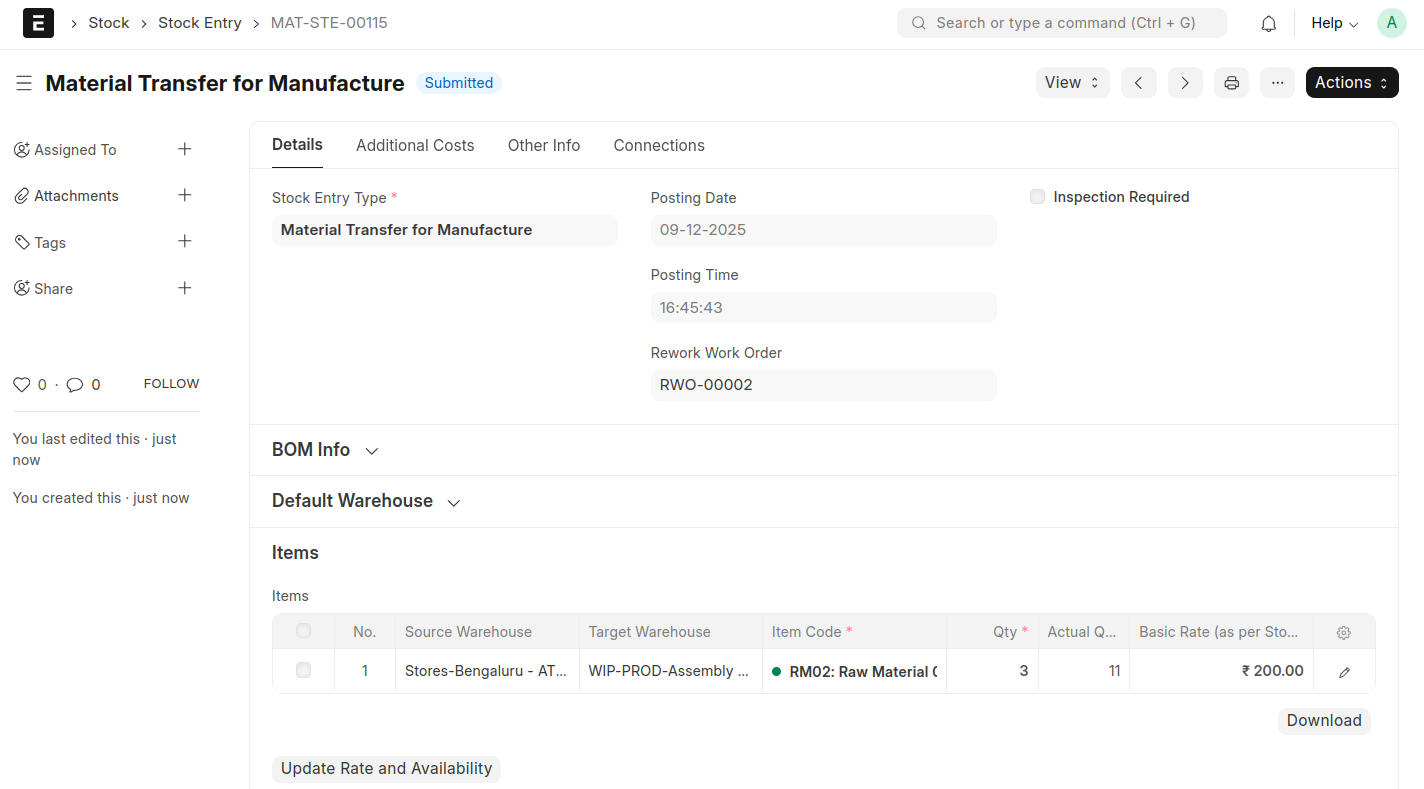Open the Connections tab

[658, 145]
